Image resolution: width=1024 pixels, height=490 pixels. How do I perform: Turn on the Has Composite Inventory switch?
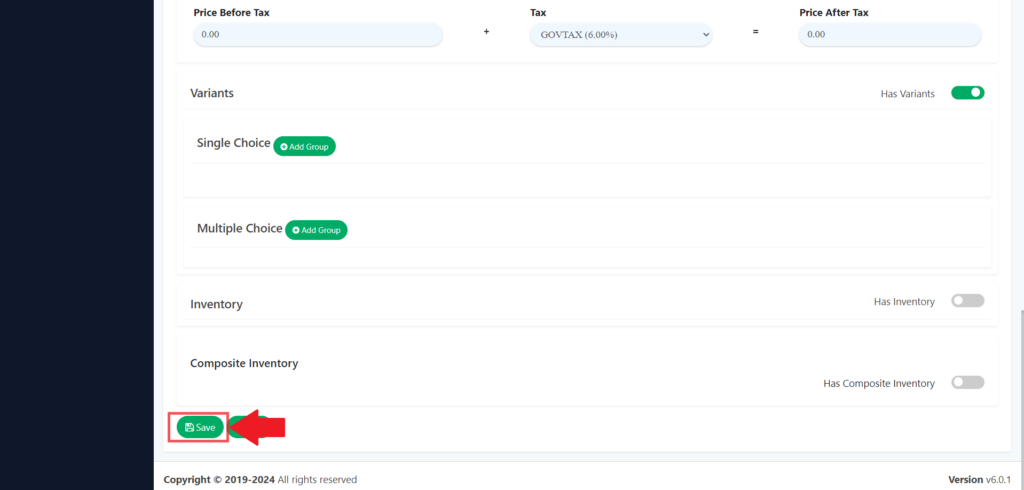click(967, 383)
